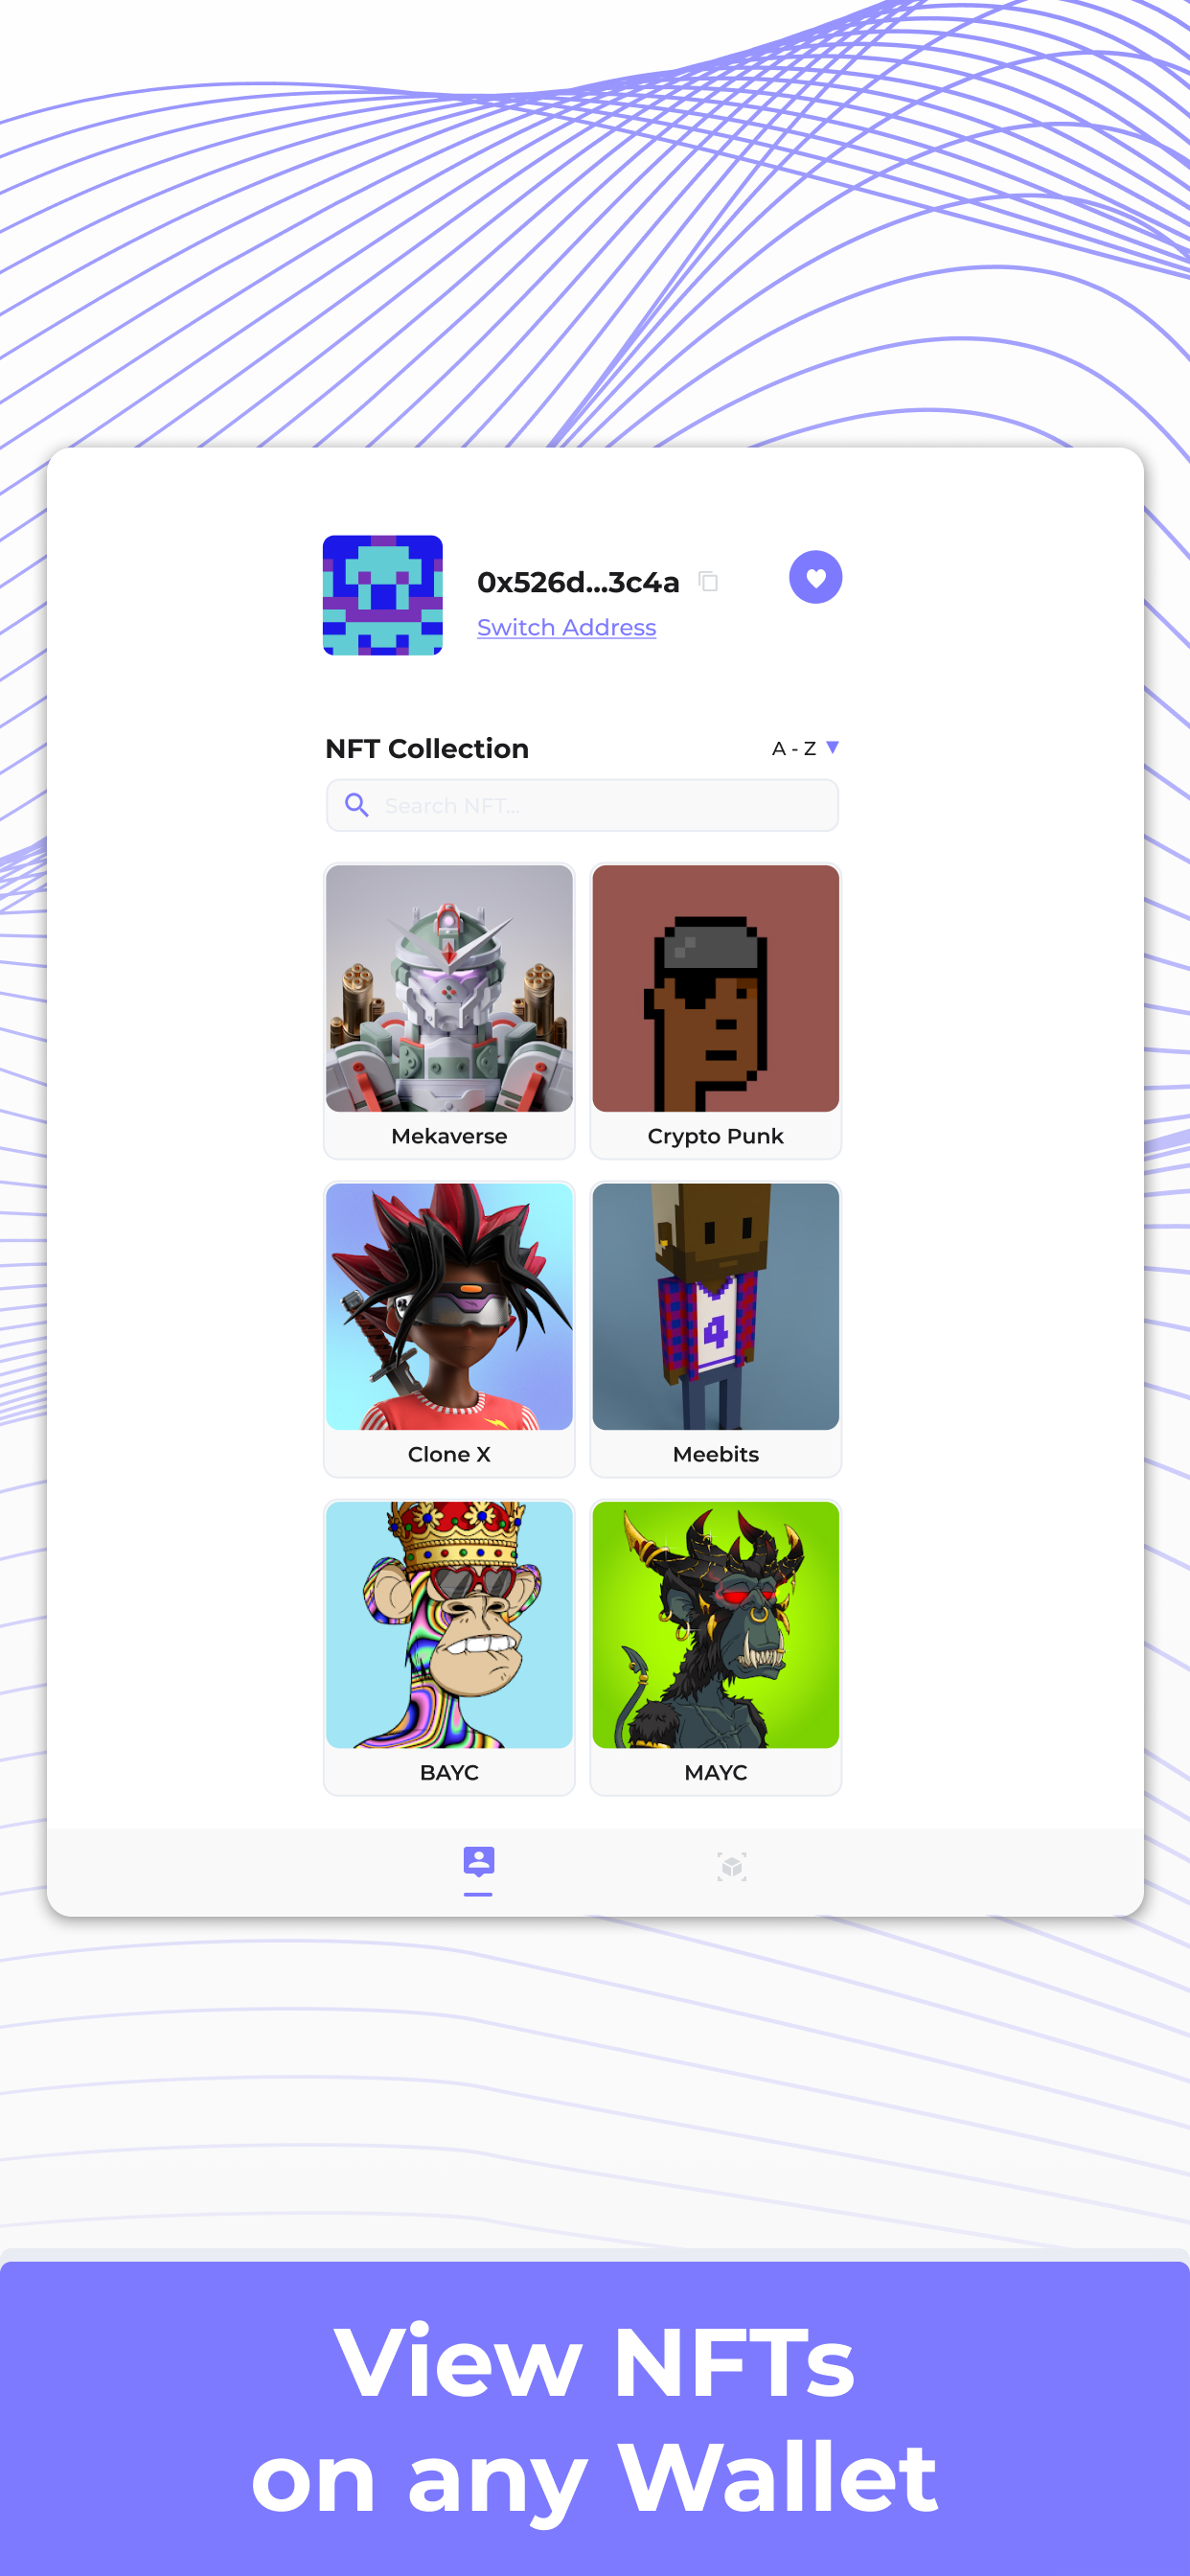Click the Switch Address link
Viewport: 1190px width, 2576px height.
(566, 627)
